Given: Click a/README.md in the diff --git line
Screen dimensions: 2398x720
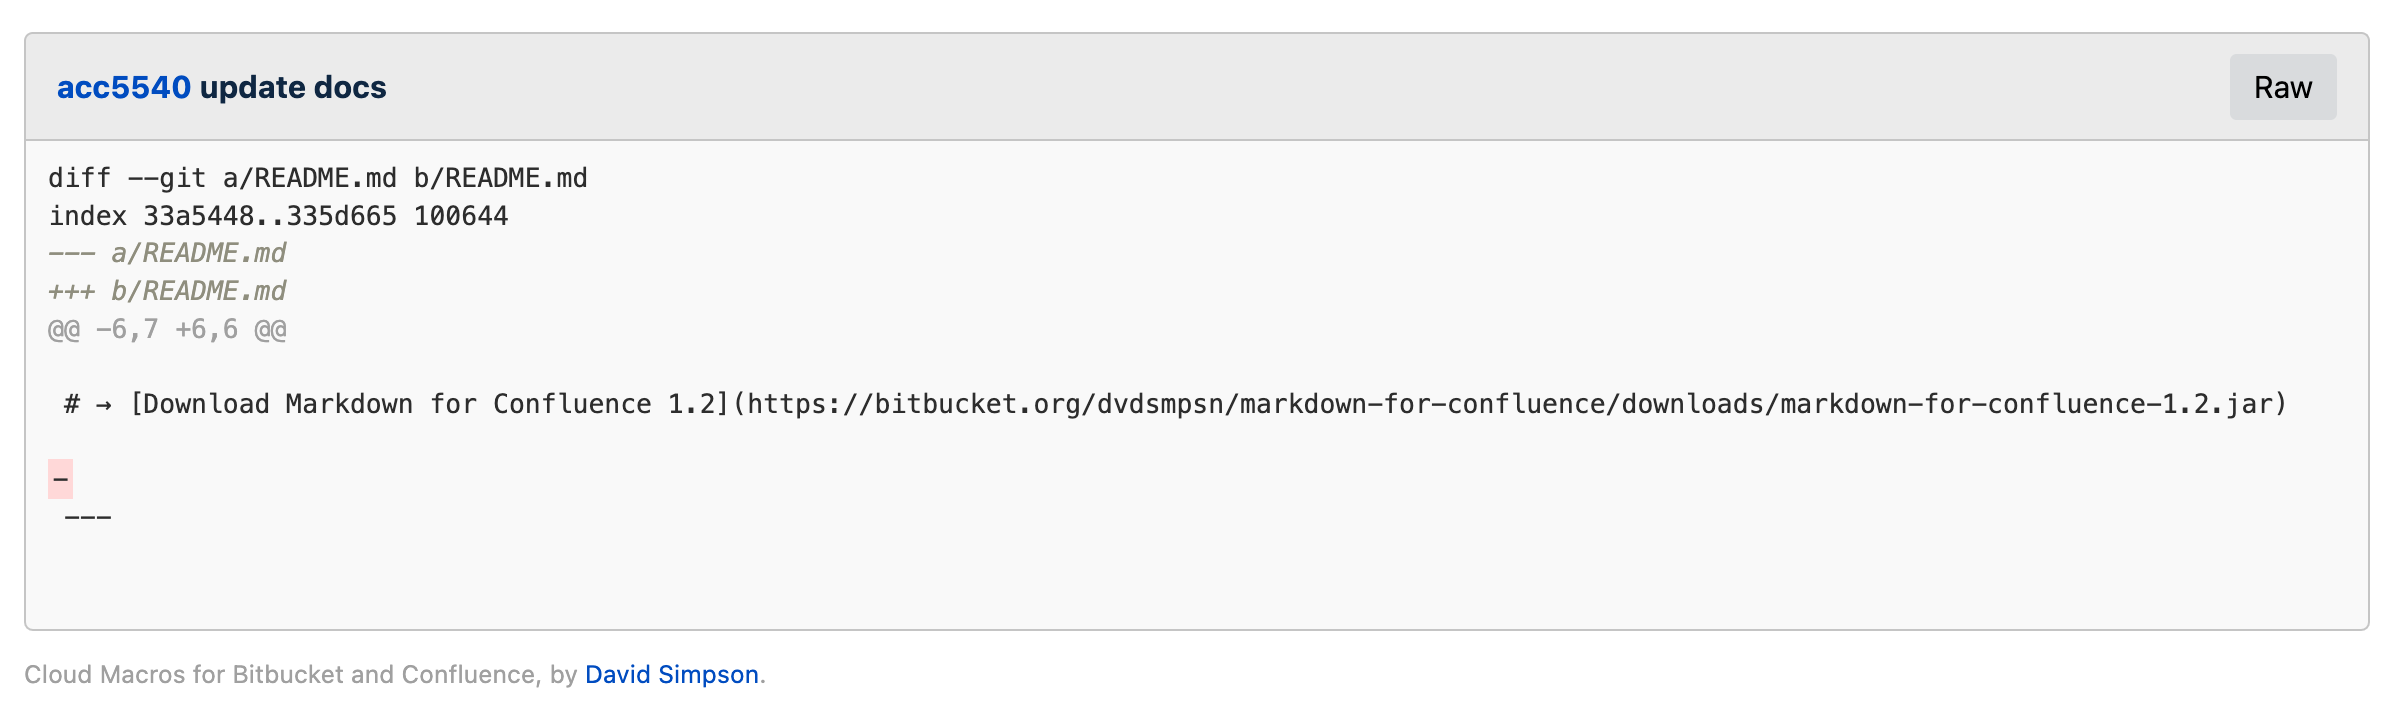Looking at the screenshot, I should pos(309,179).
